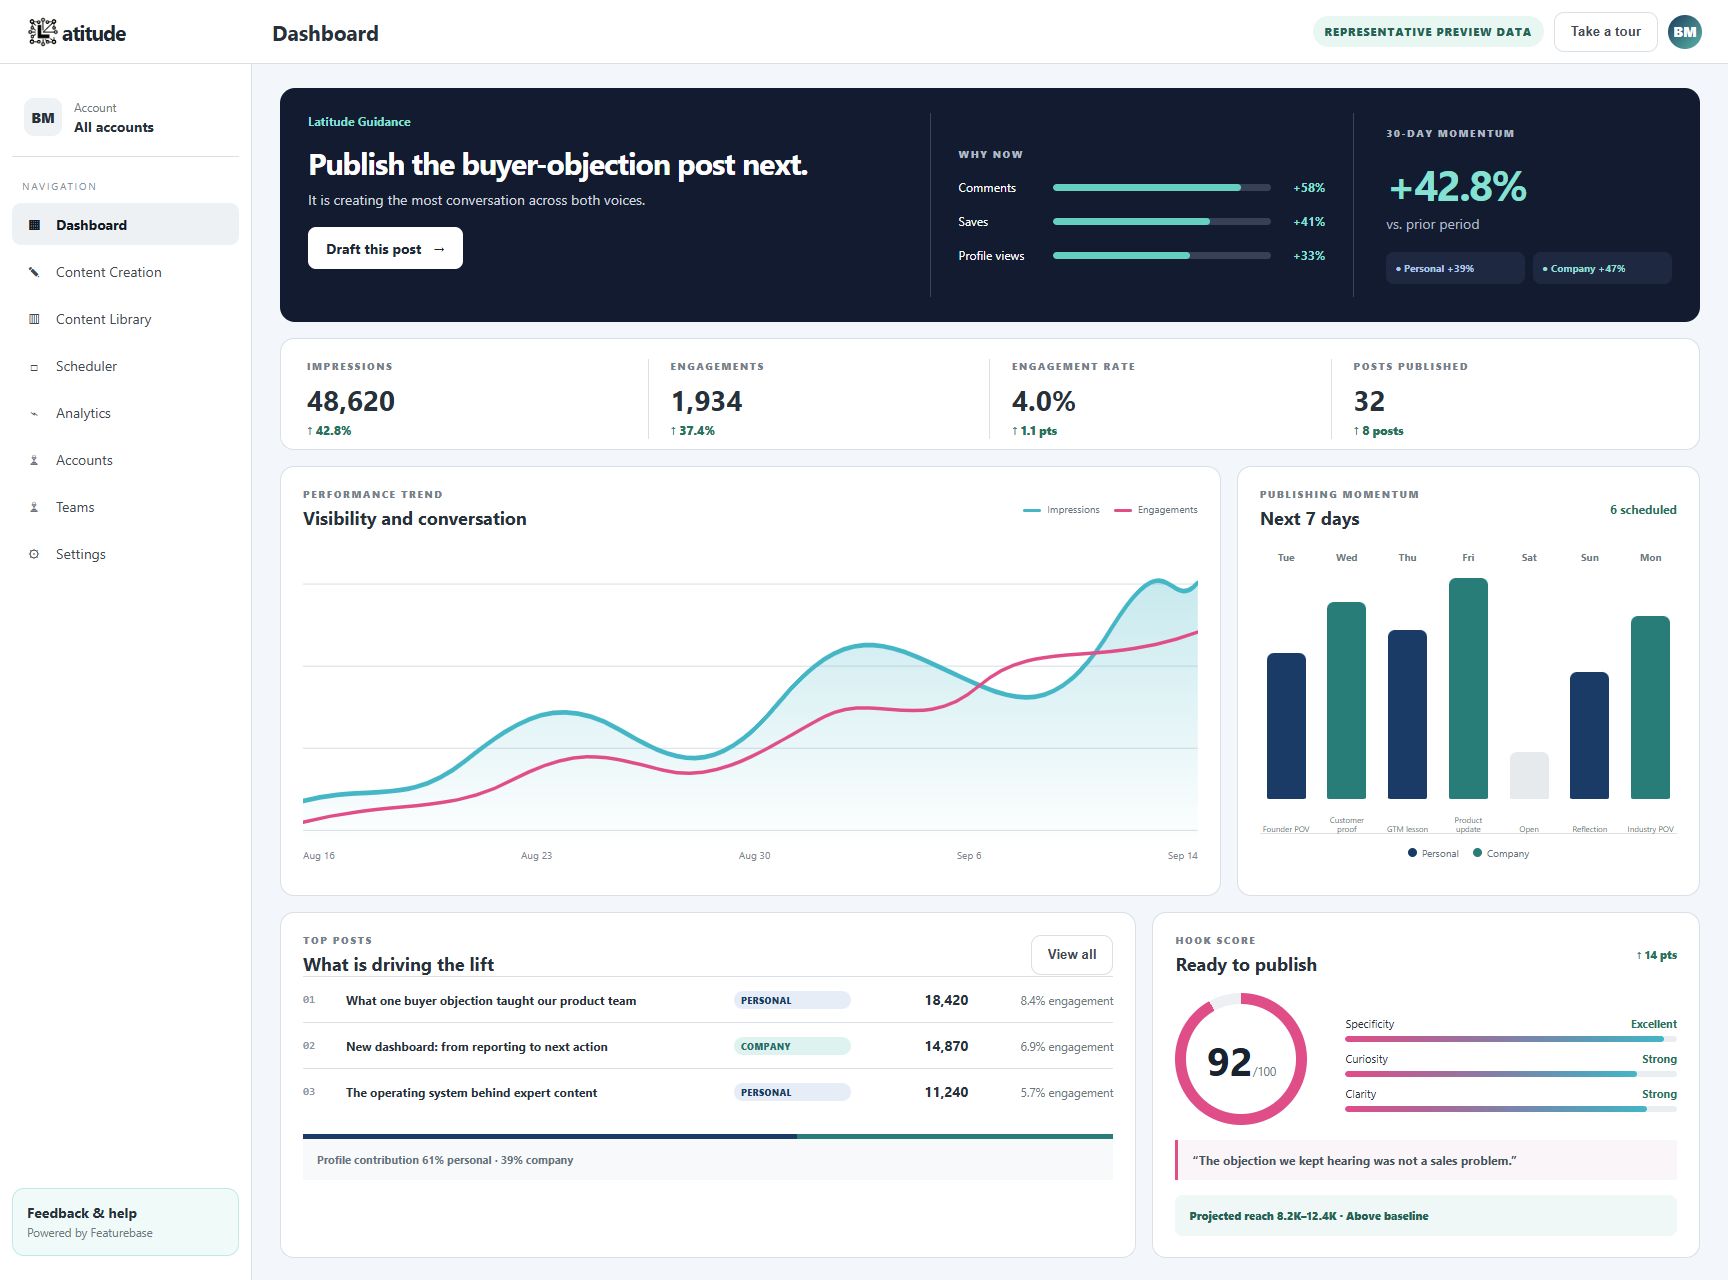Screen dimensions: 1728x1280
Task: Go to Content Creation page
Action: point(125,272)
